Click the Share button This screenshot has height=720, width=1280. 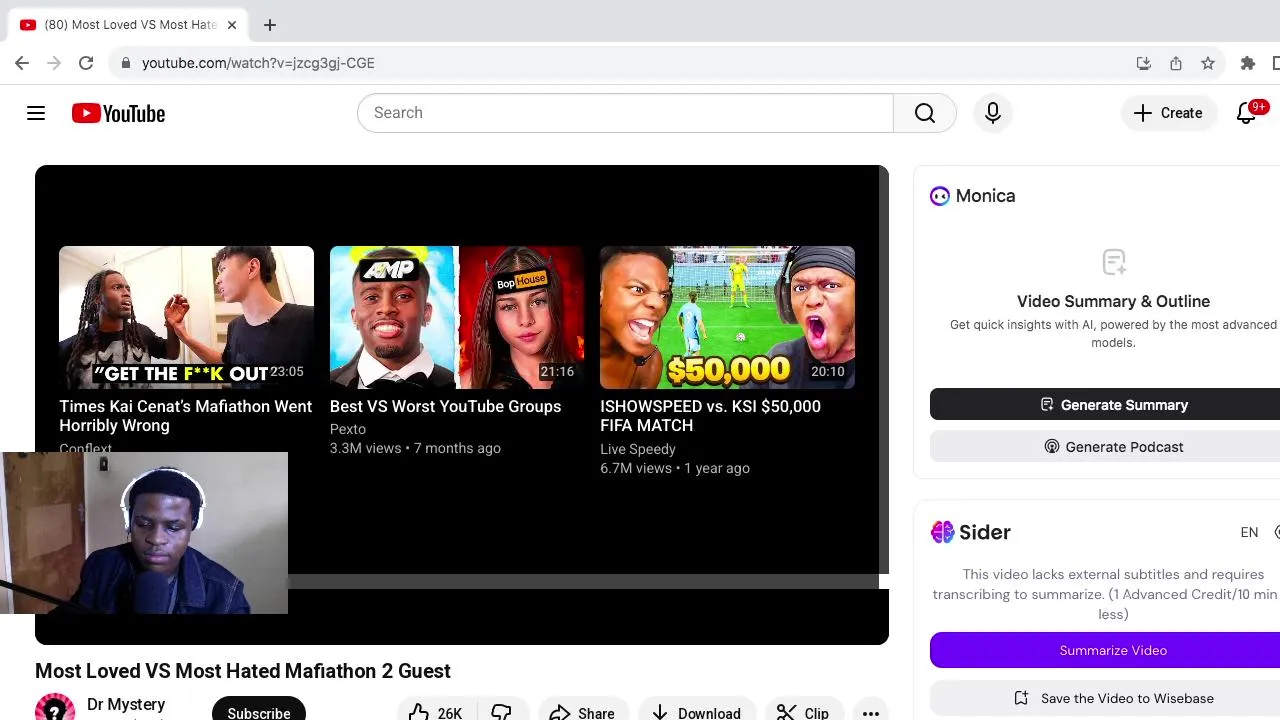(x=583, y=711)
